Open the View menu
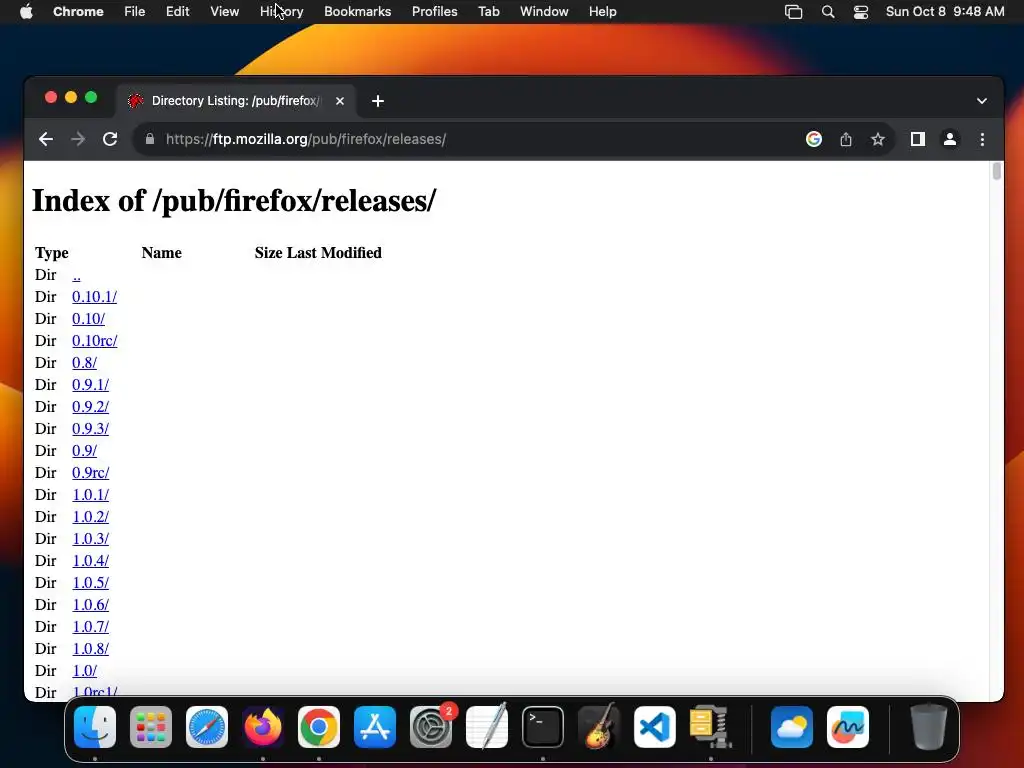The image size is (1024, 768). pos(224,12)
